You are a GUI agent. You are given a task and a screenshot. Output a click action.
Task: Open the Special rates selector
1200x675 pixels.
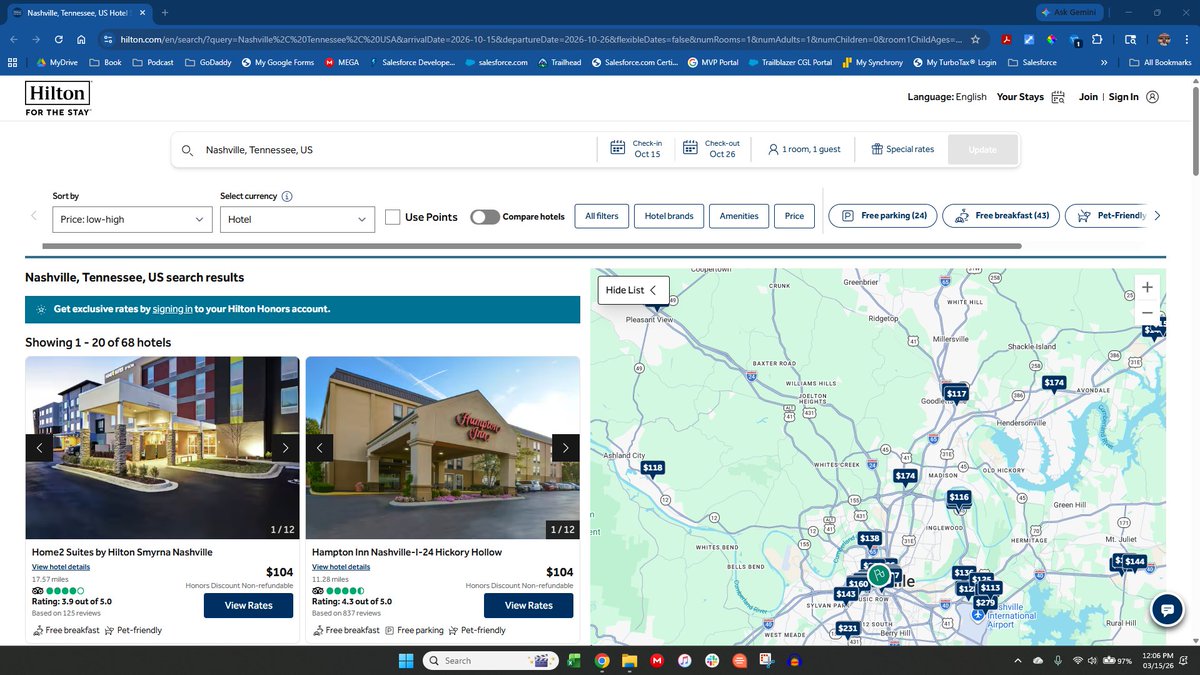pyautogui.click(x=902, y=149)
